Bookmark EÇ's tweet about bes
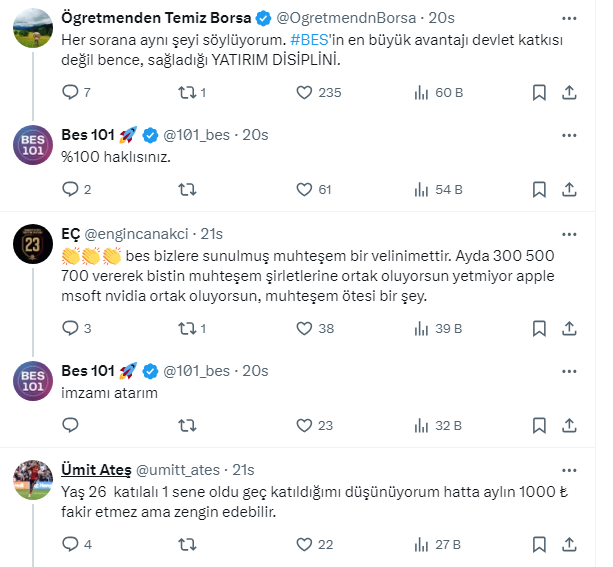The image size is (613, 567). click(538, 327)
